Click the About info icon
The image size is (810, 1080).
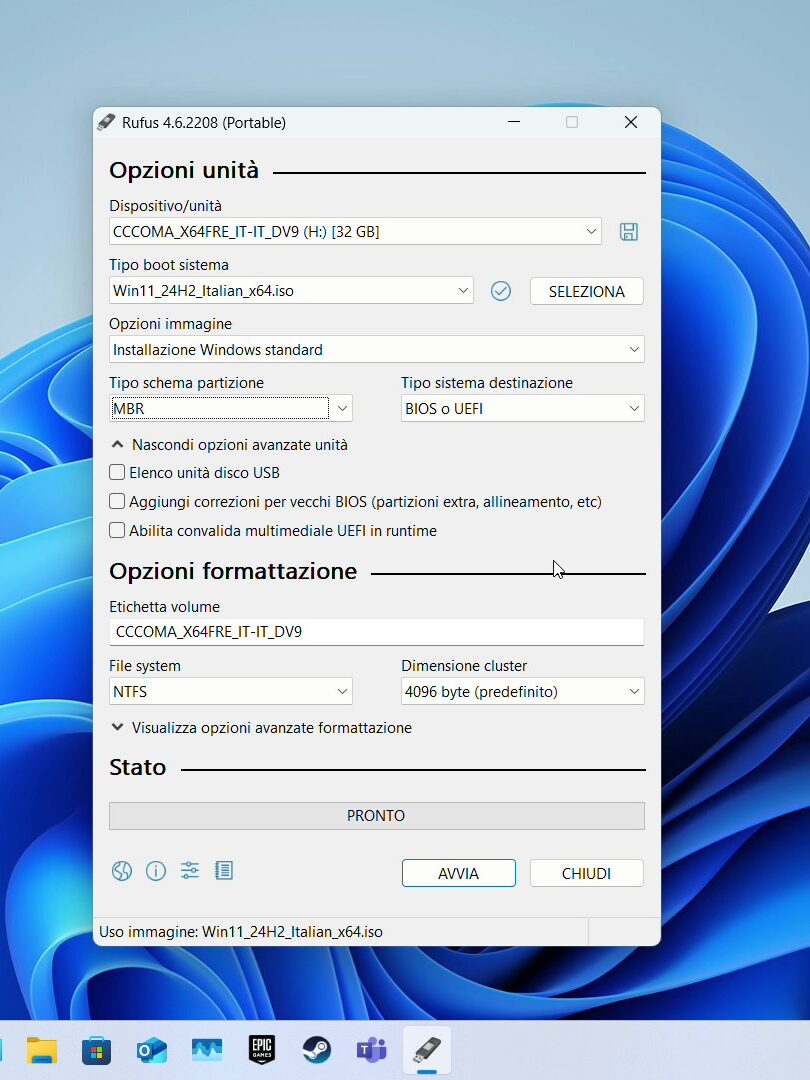pos(156,870)
